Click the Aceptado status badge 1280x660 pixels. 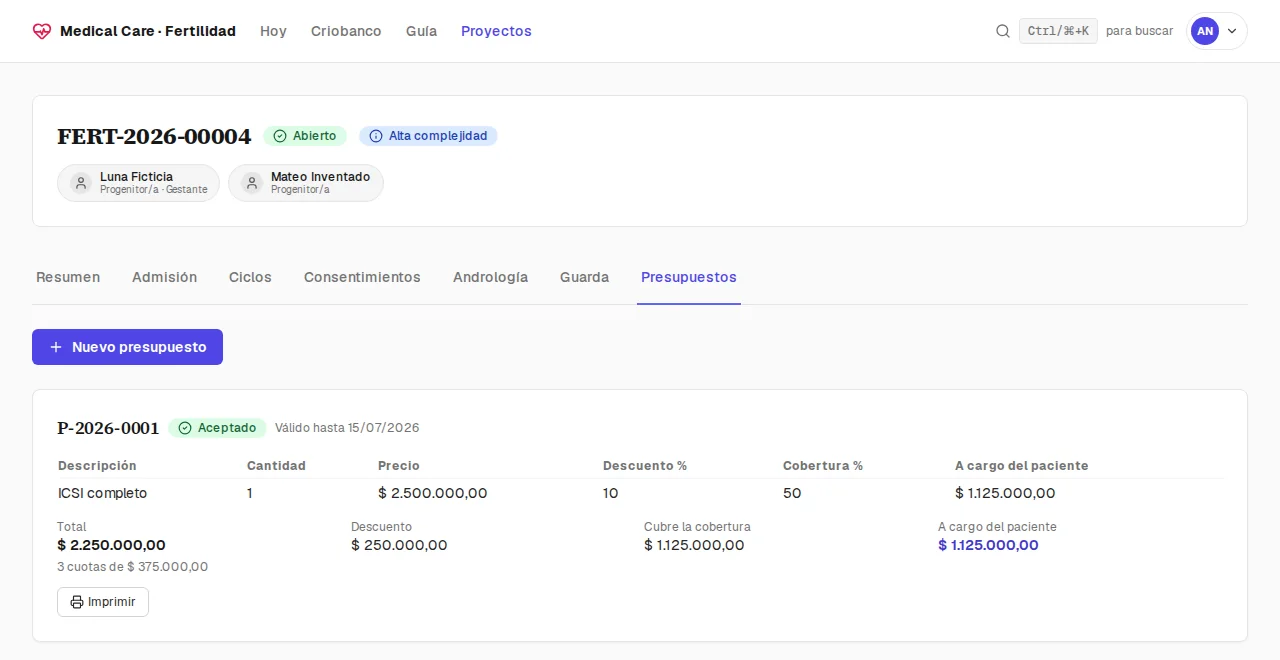coord(217,428)
